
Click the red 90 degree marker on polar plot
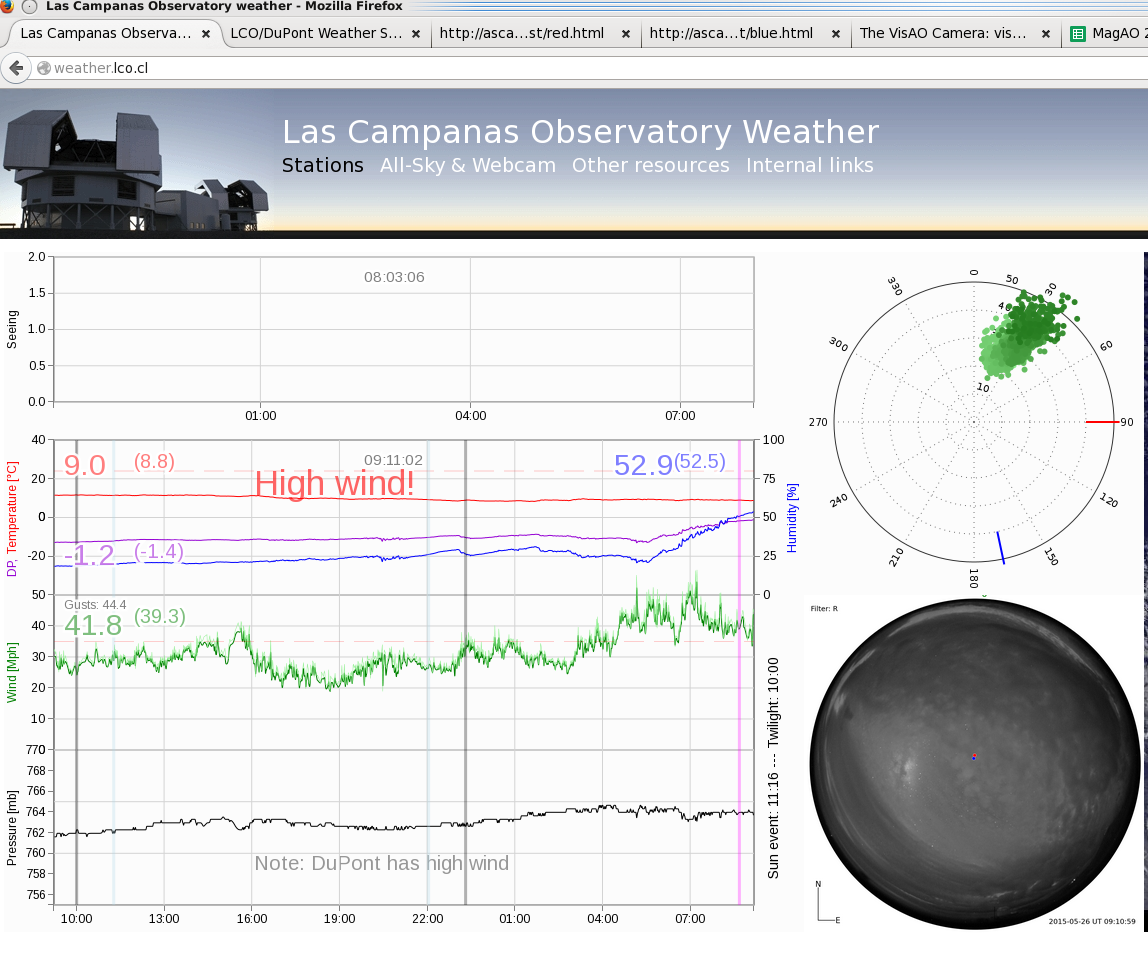pyautogui.click(x=1101, y=422)
